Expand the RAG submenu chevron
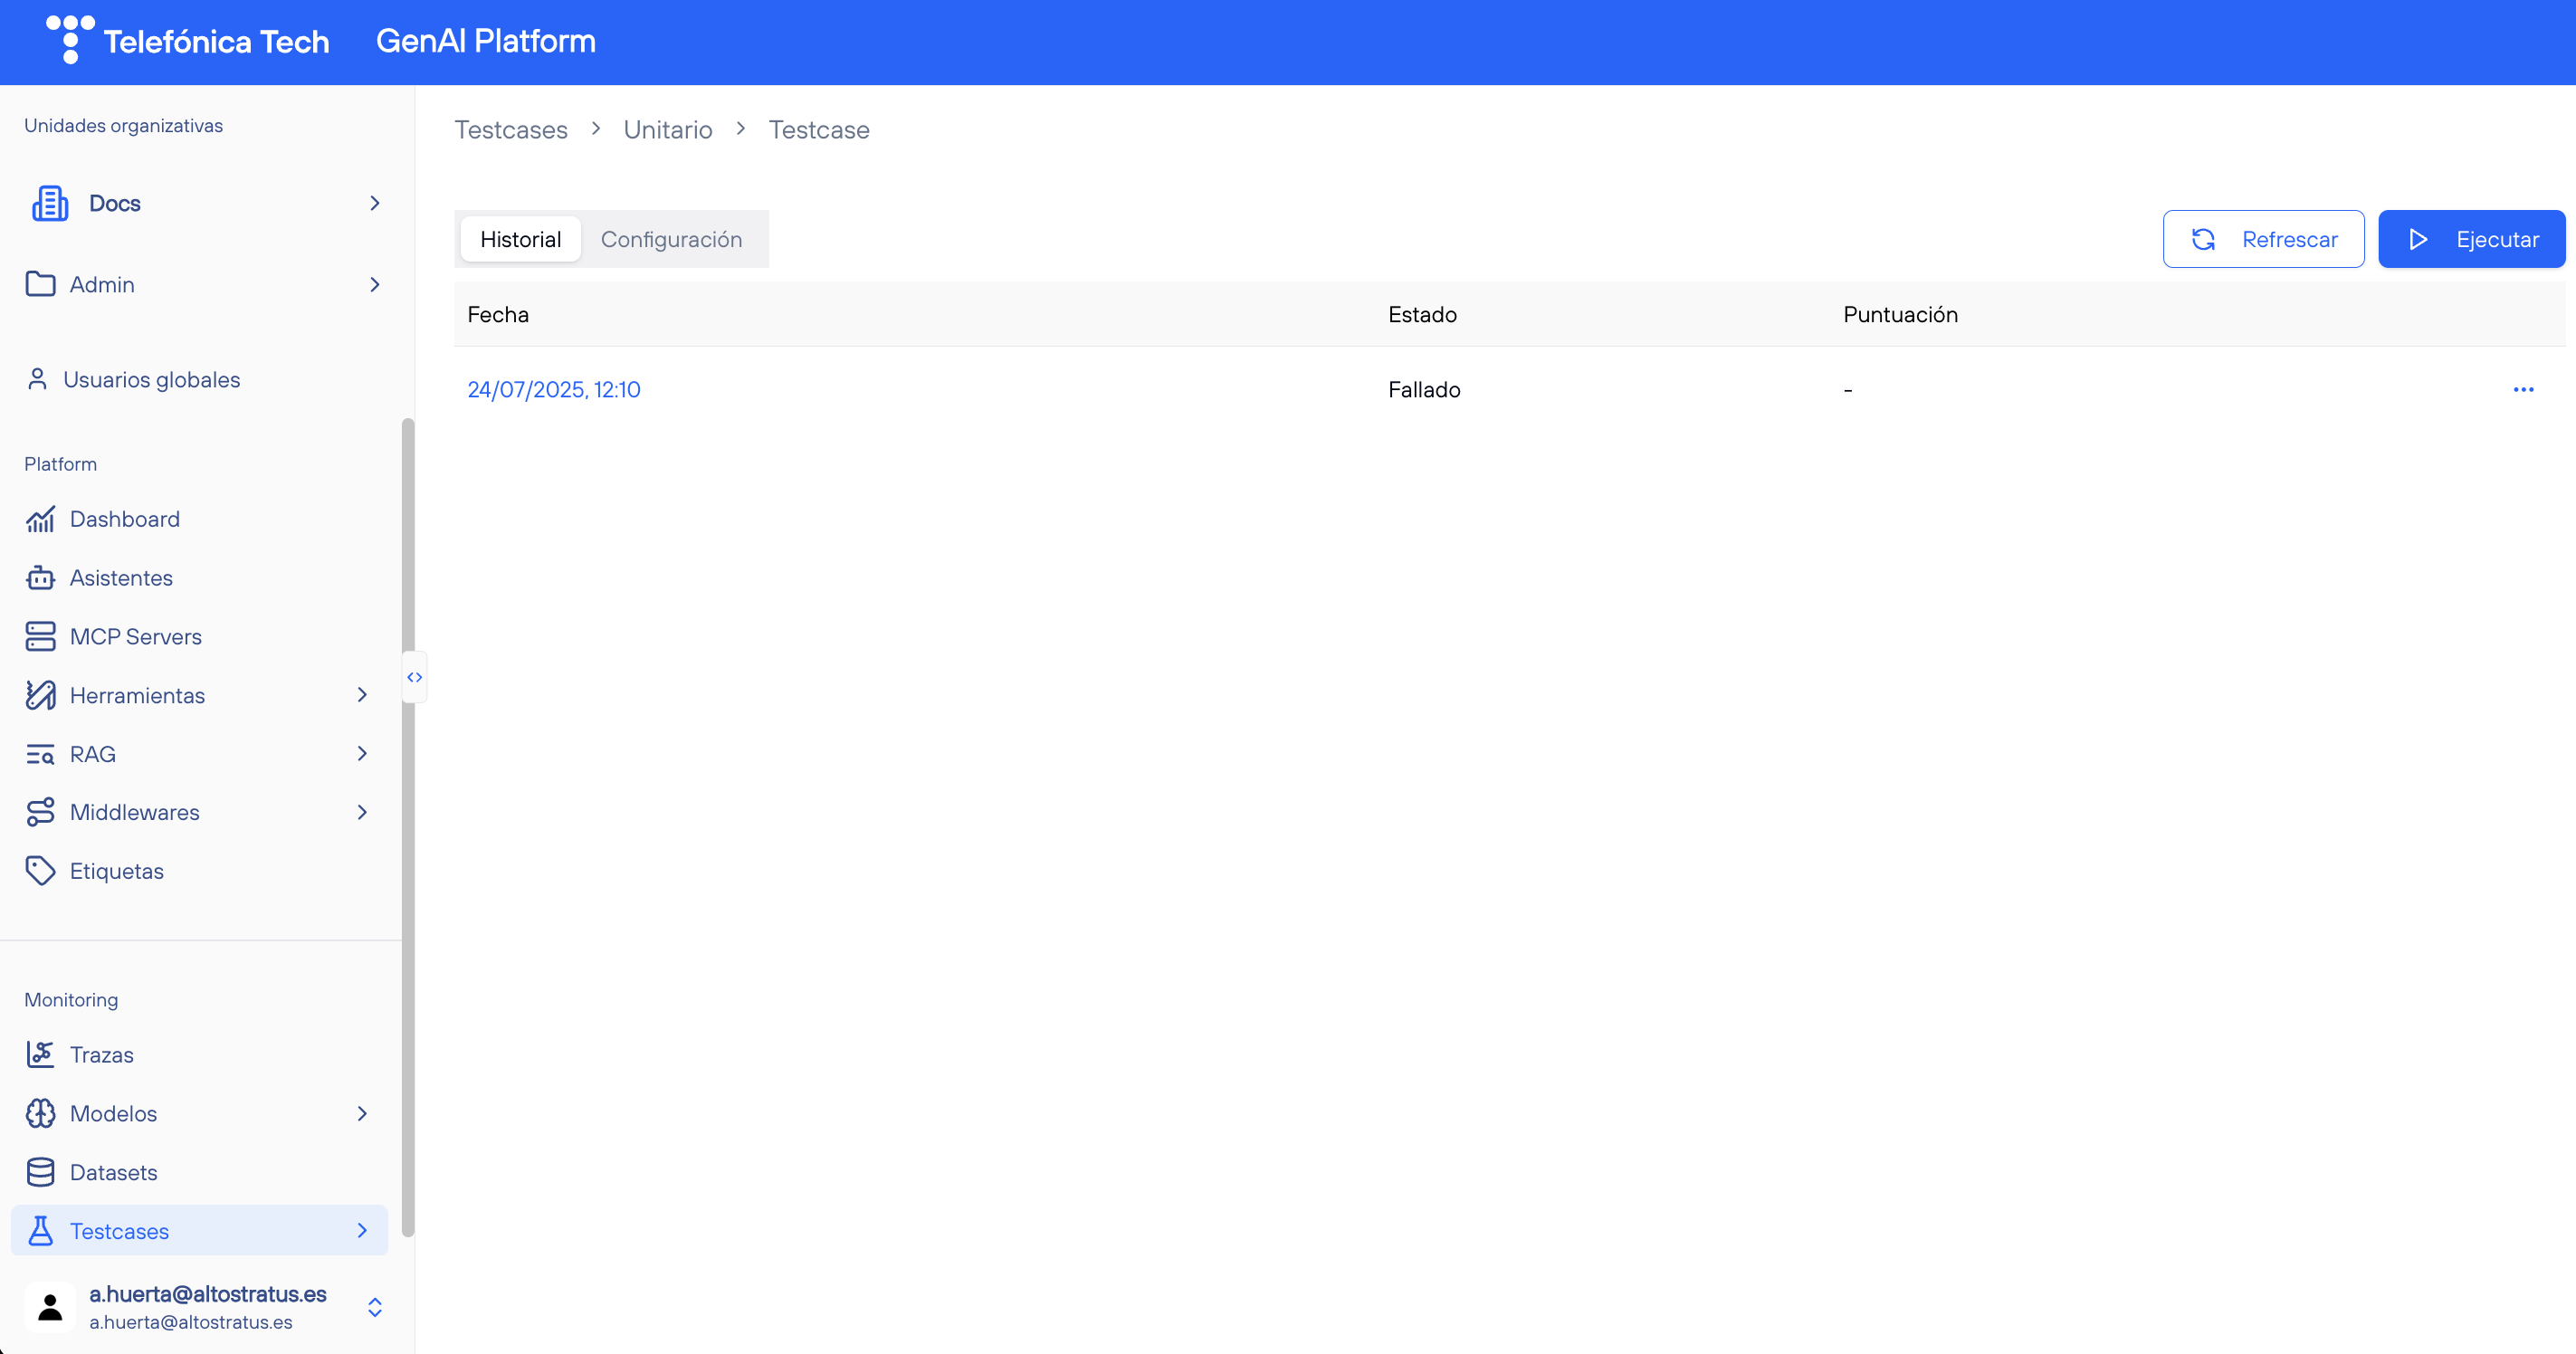This screenshot has width=2576, height=1354. (362, 753)
